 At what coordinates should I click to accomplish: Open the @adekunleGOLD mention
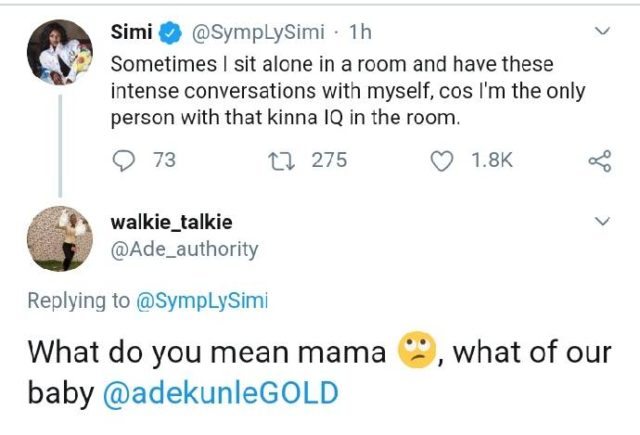[220, 393]
